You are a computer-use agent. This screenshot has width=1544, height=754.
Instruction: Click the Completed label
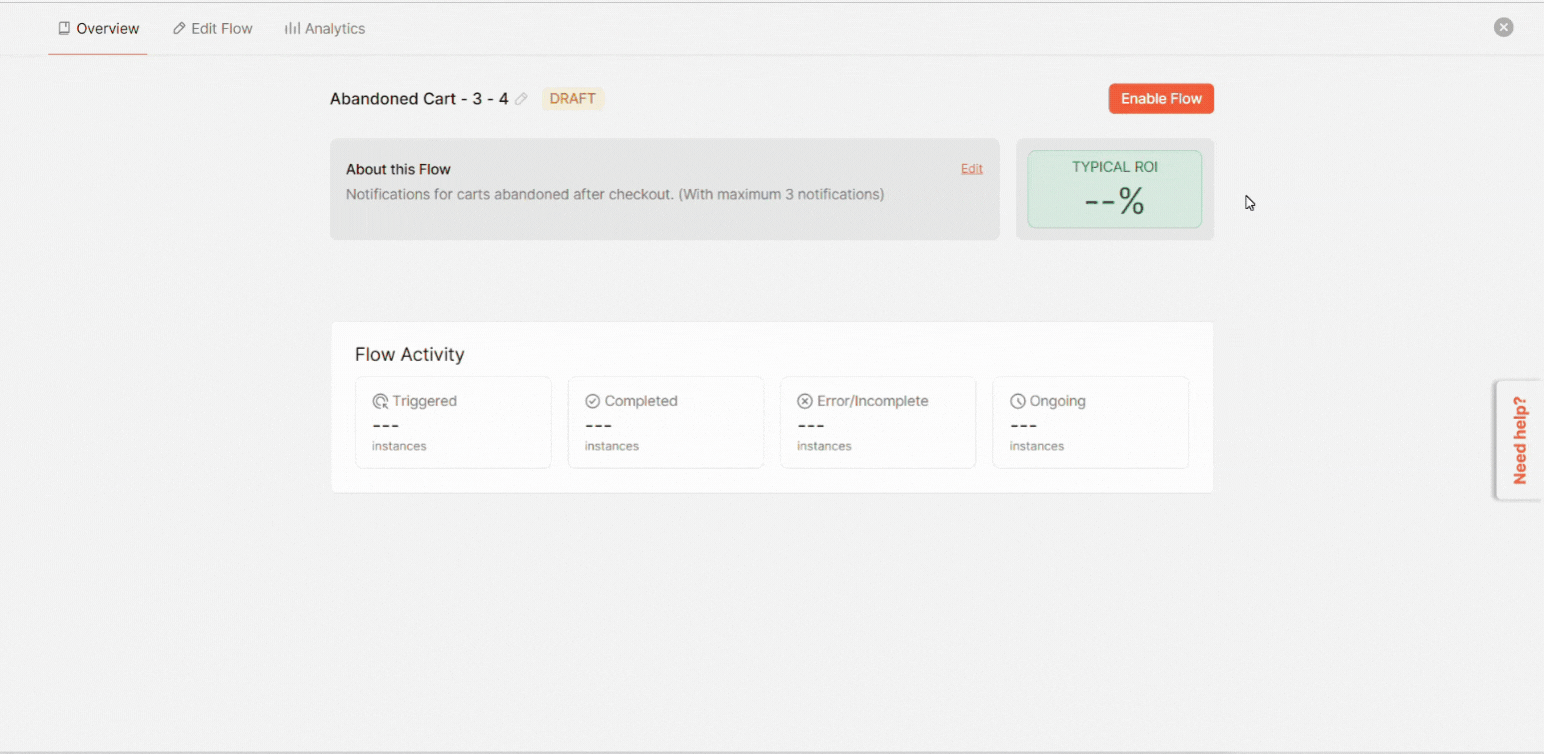pos(641,401)
